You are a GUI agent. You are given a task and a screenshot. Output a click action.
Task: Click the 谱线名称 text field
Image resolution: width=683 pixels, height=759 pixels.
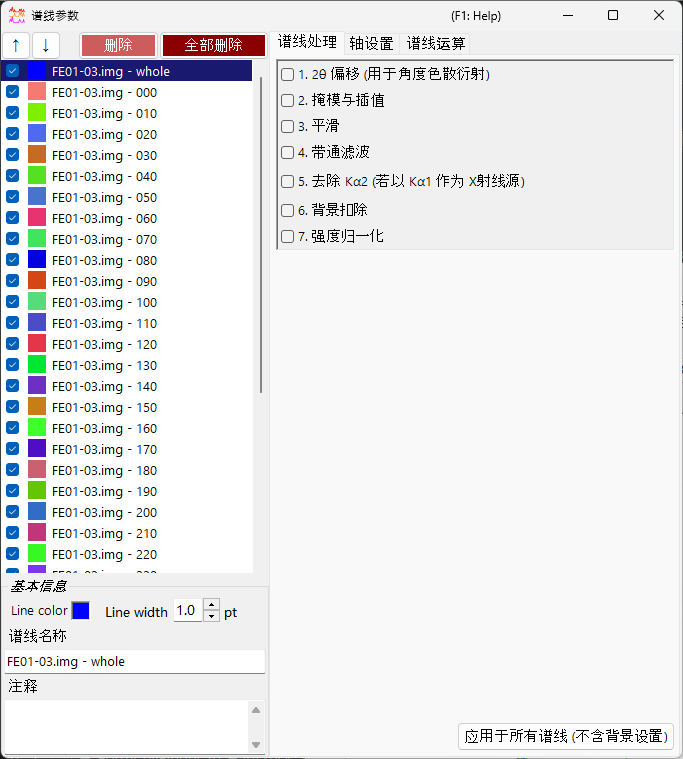pos(135,662)
